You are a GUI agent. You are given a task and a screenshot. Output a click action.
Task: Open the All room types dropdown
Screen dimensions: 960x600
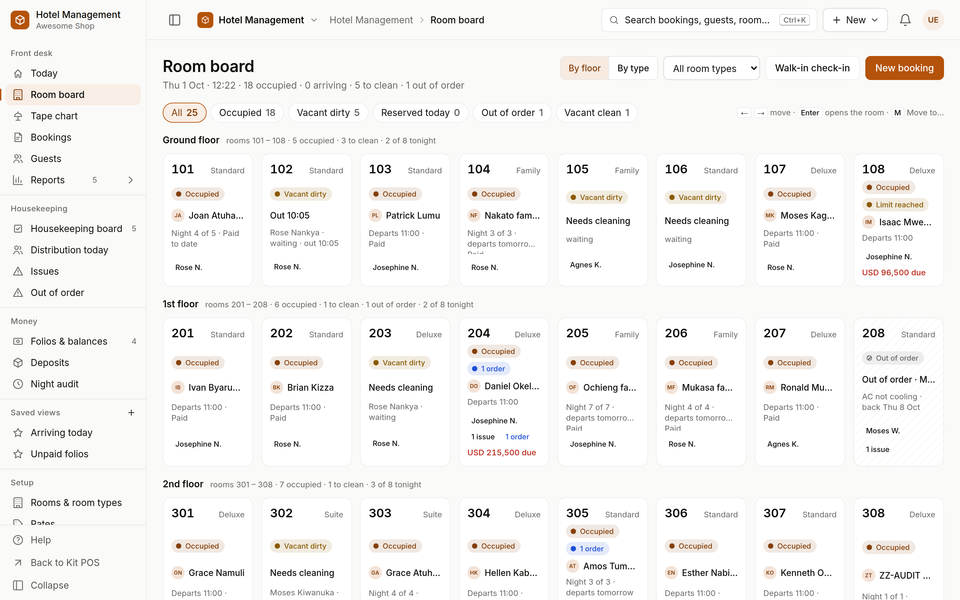point(711,68)
